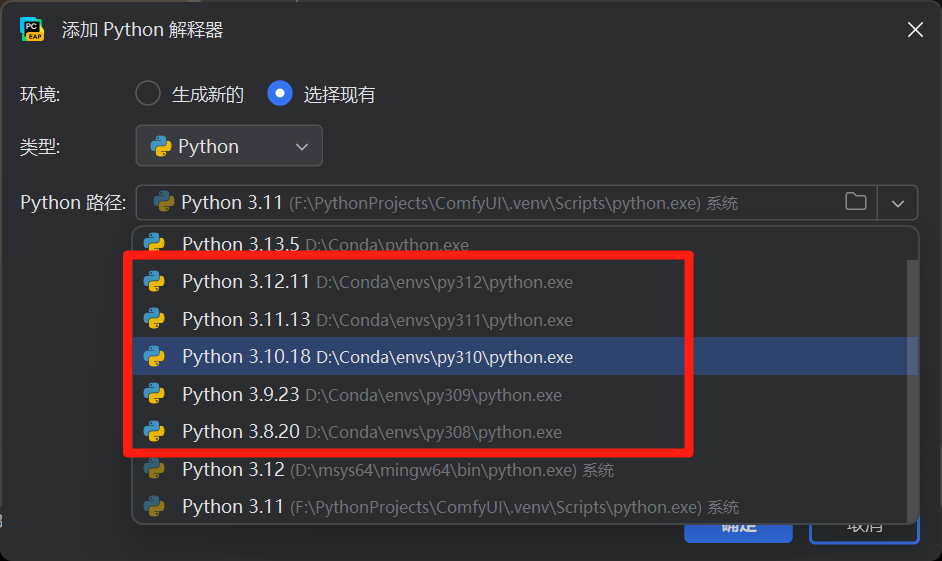Click the Python path field showing Python 3.11
942x561 pixels.
click(x=506, y=202)
